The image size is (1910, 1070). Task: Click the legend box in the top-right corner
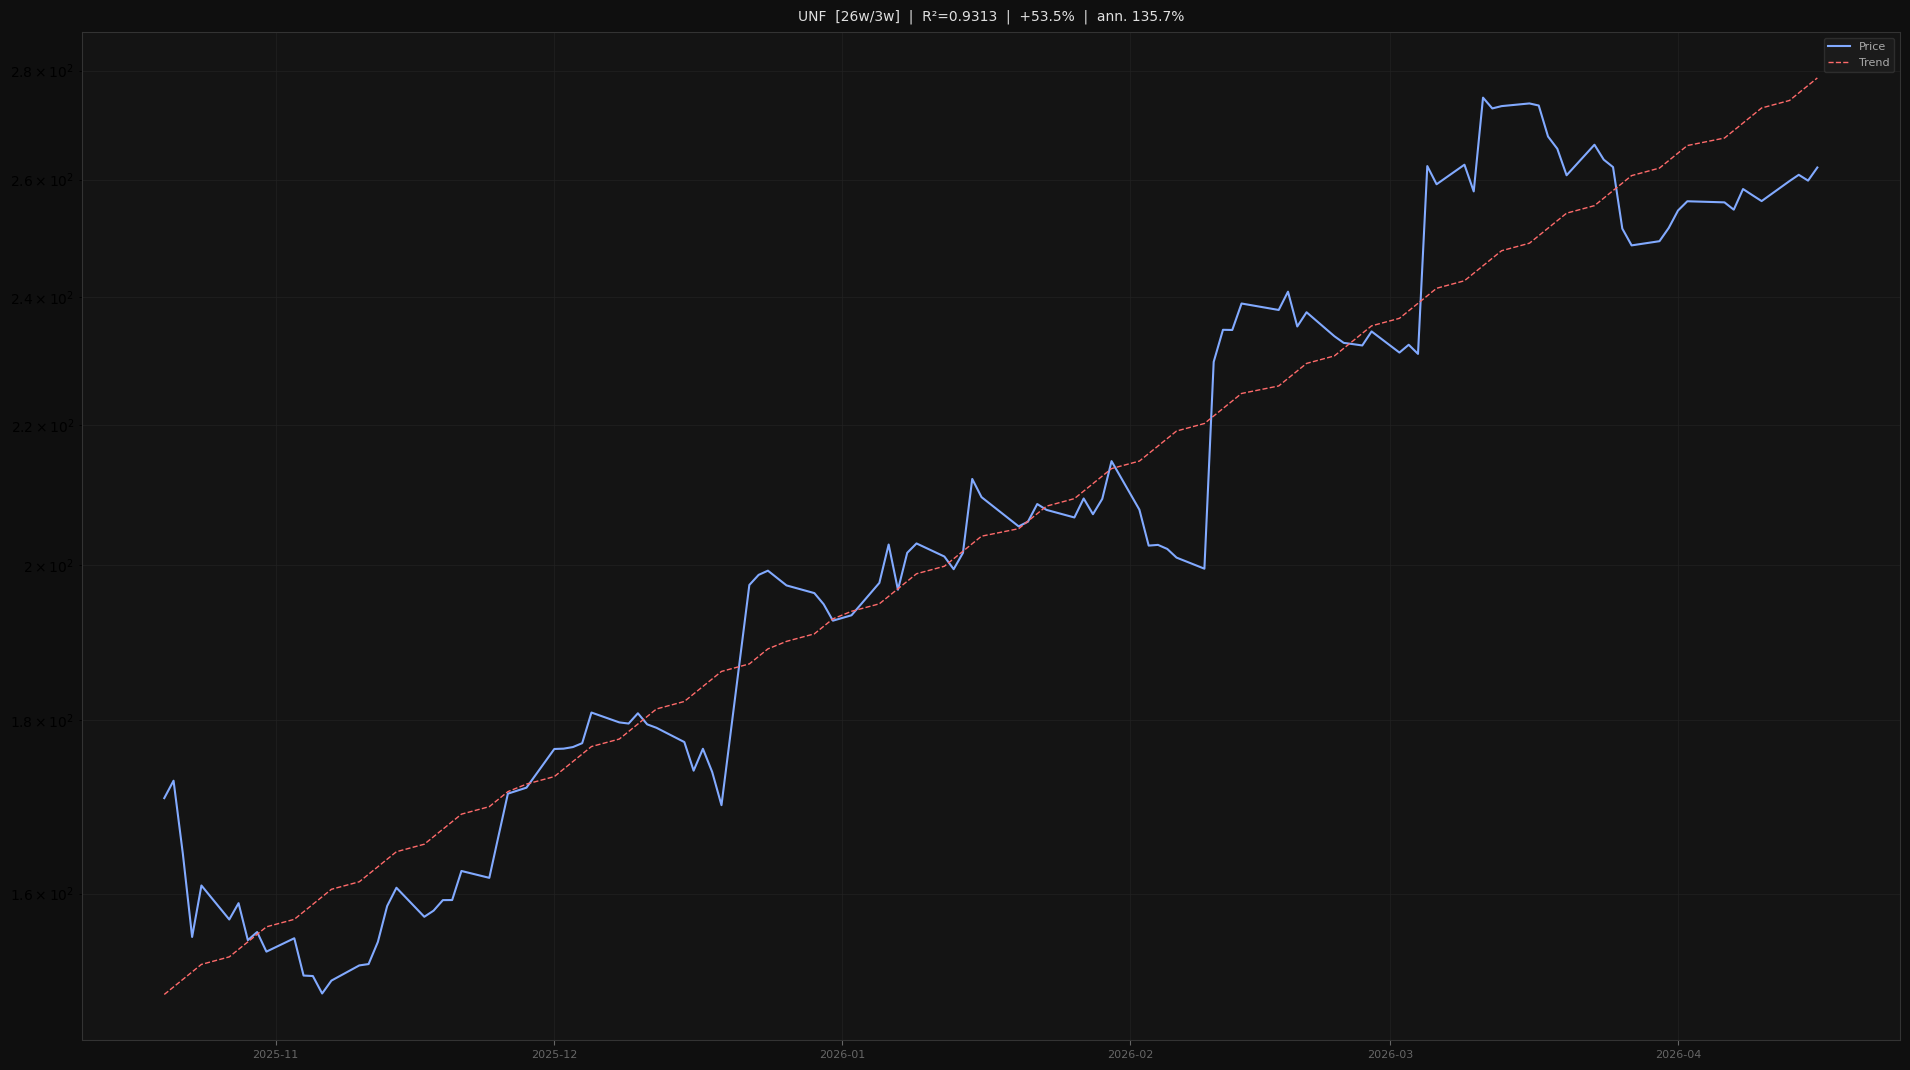1857,54
